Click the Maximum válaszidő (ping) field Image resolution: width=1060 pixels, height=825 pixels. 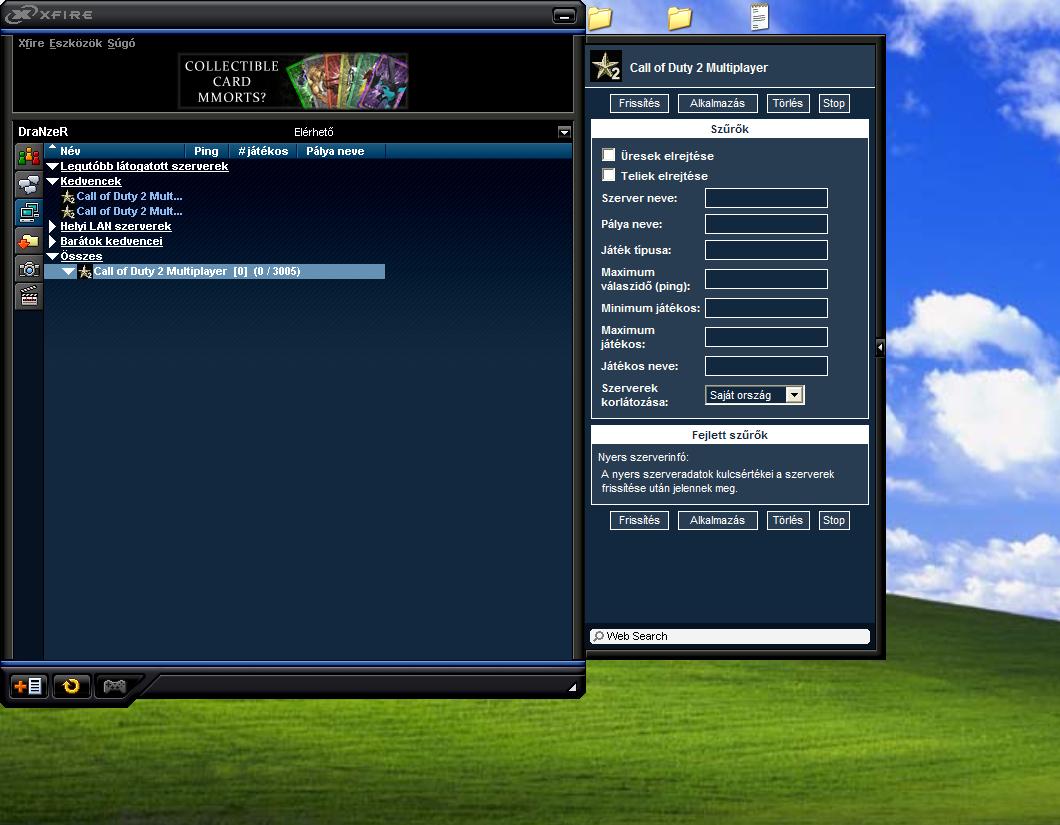(766, 279)
